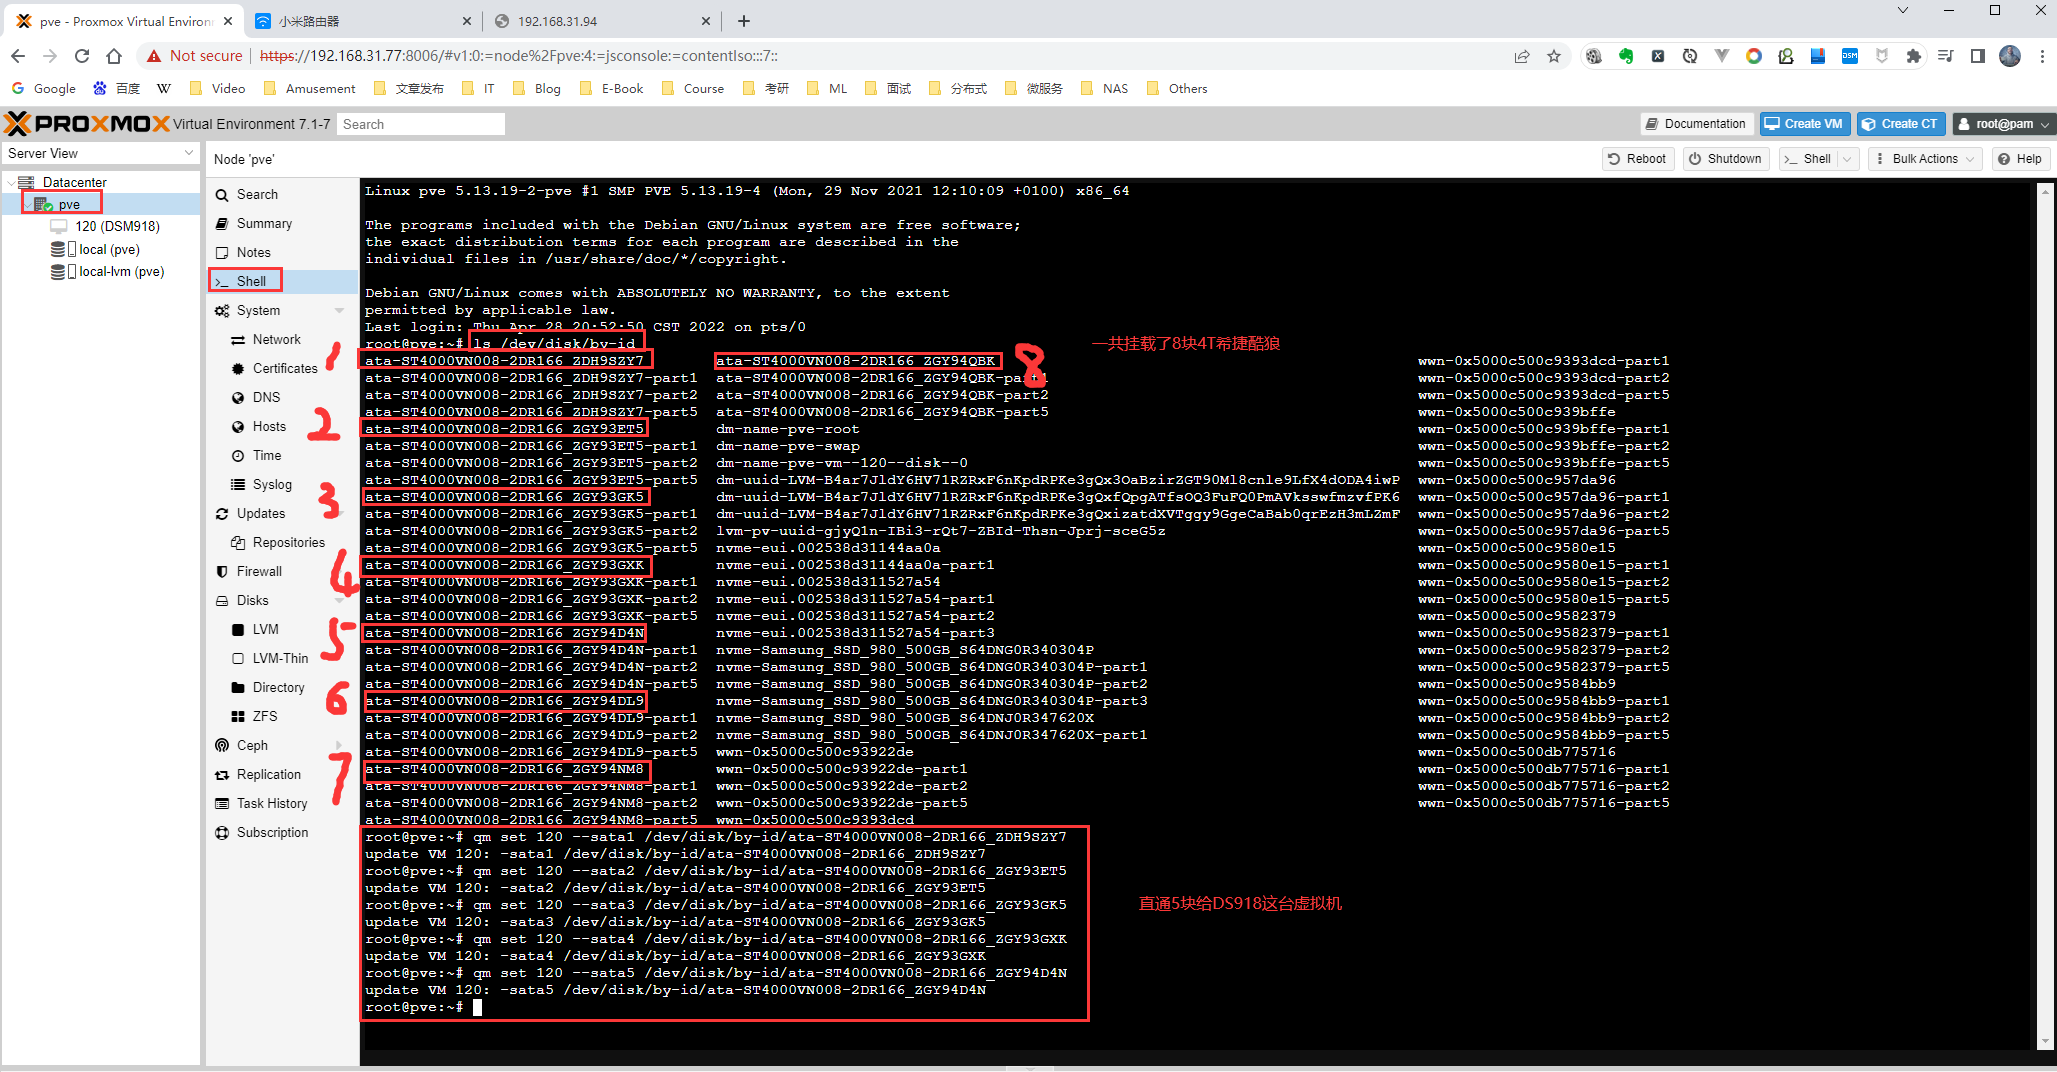Shutdown the pve node
2057x1072 pixels.
pyautogui.click(x=1725, y=159)
